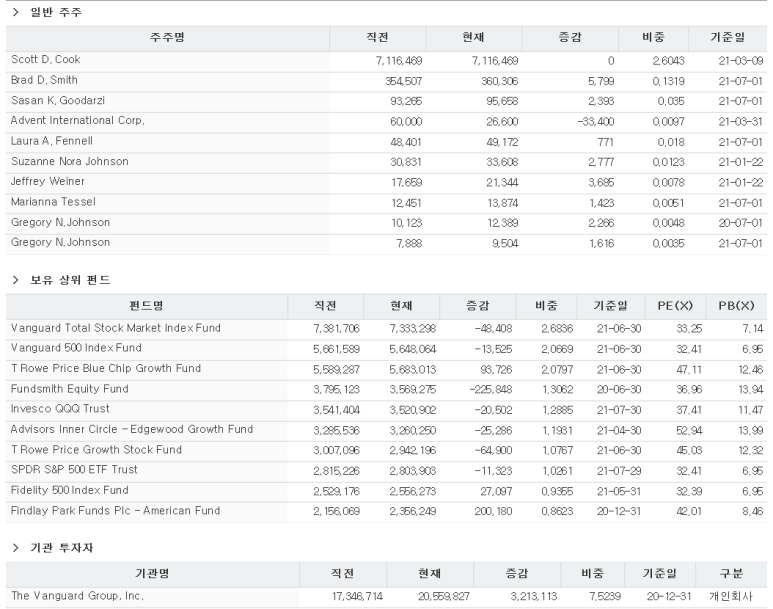This screenshot has width=773, height=609.
Task: Click the 200,180 change value
Action: tap(493, 511)
